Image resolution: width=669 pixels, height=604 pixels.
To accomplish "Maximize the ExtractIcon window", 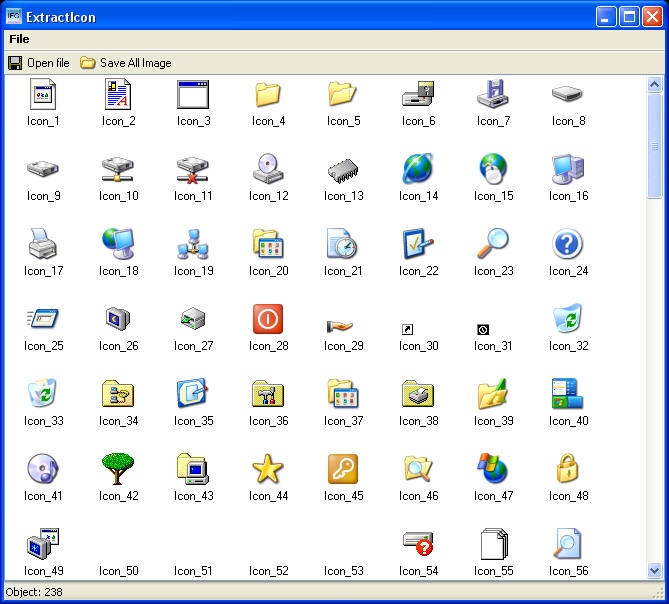I will tap(629, 16).
